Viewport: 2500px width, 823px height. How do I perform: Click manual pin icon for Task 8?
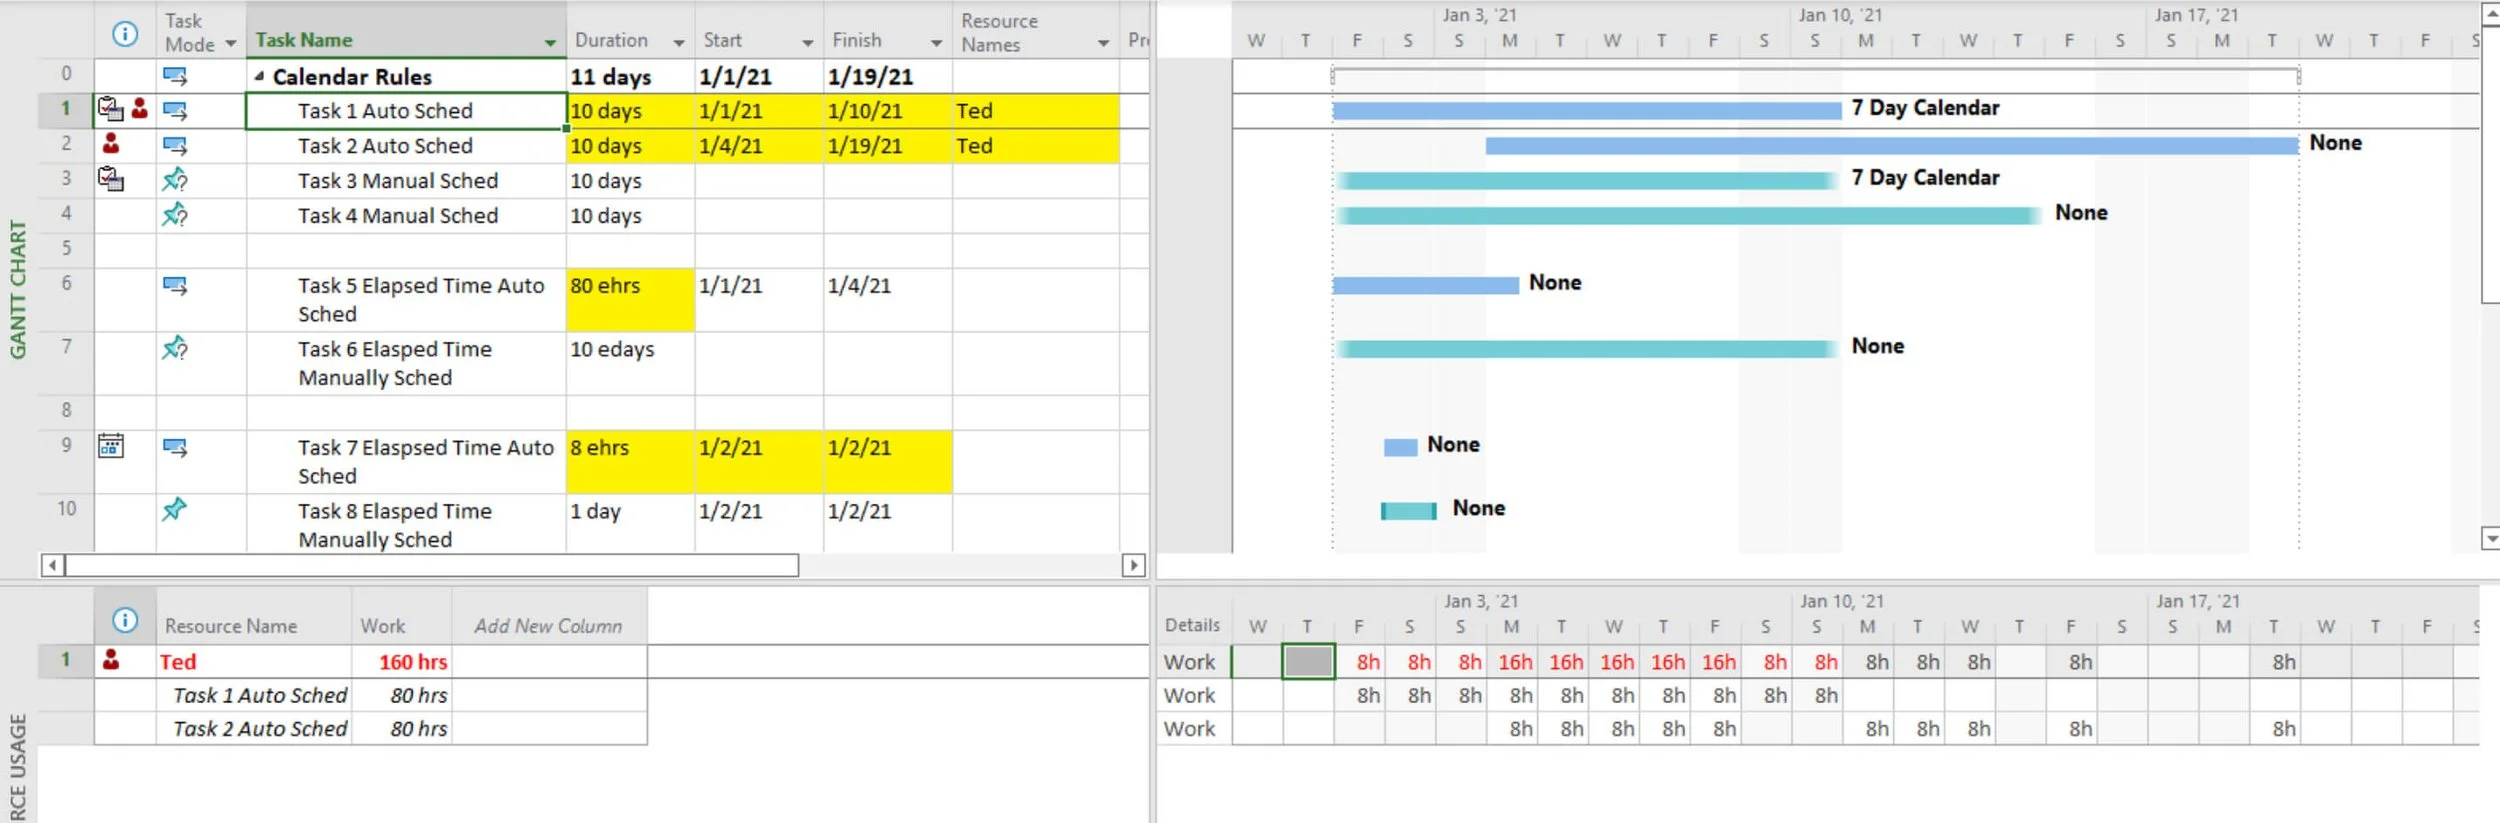point(175,509)
